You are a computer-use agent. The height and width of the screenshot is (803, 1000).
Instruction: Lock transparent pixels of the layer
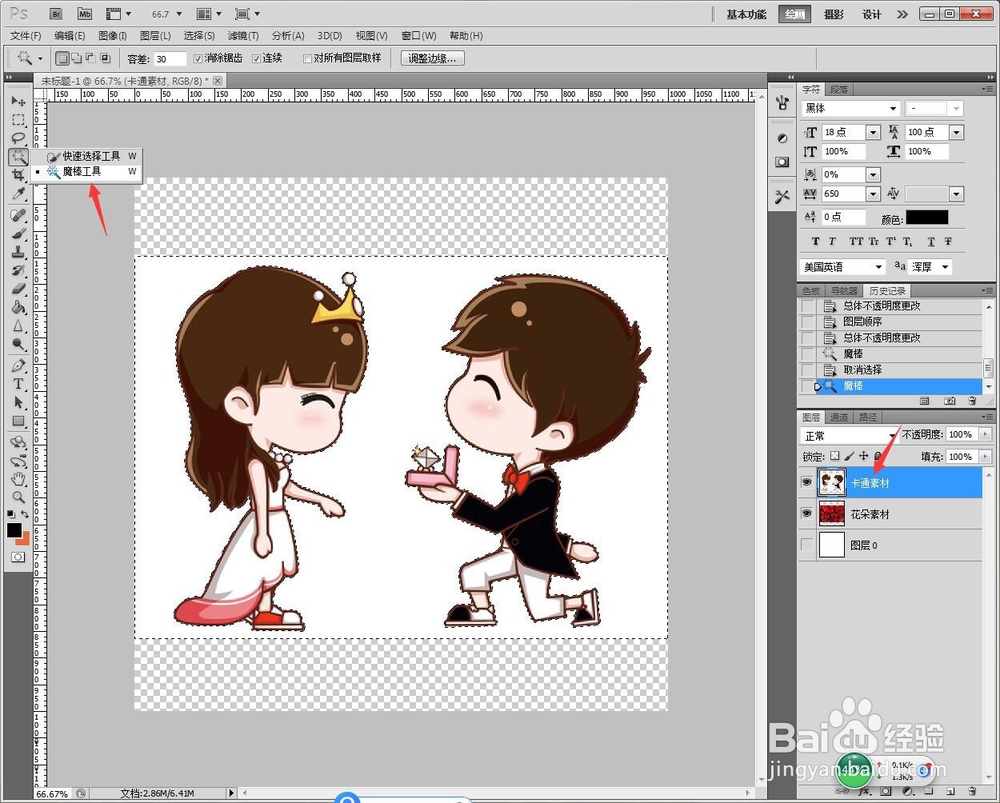835,456
